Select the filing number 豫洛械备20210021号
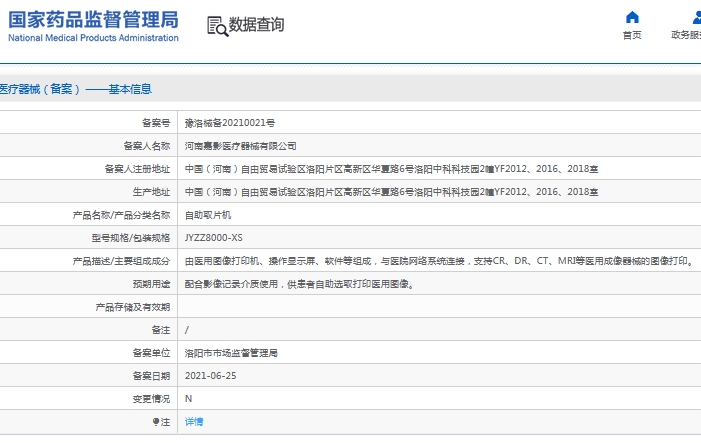This screenshot has height=443, width=701. point(230,122)
